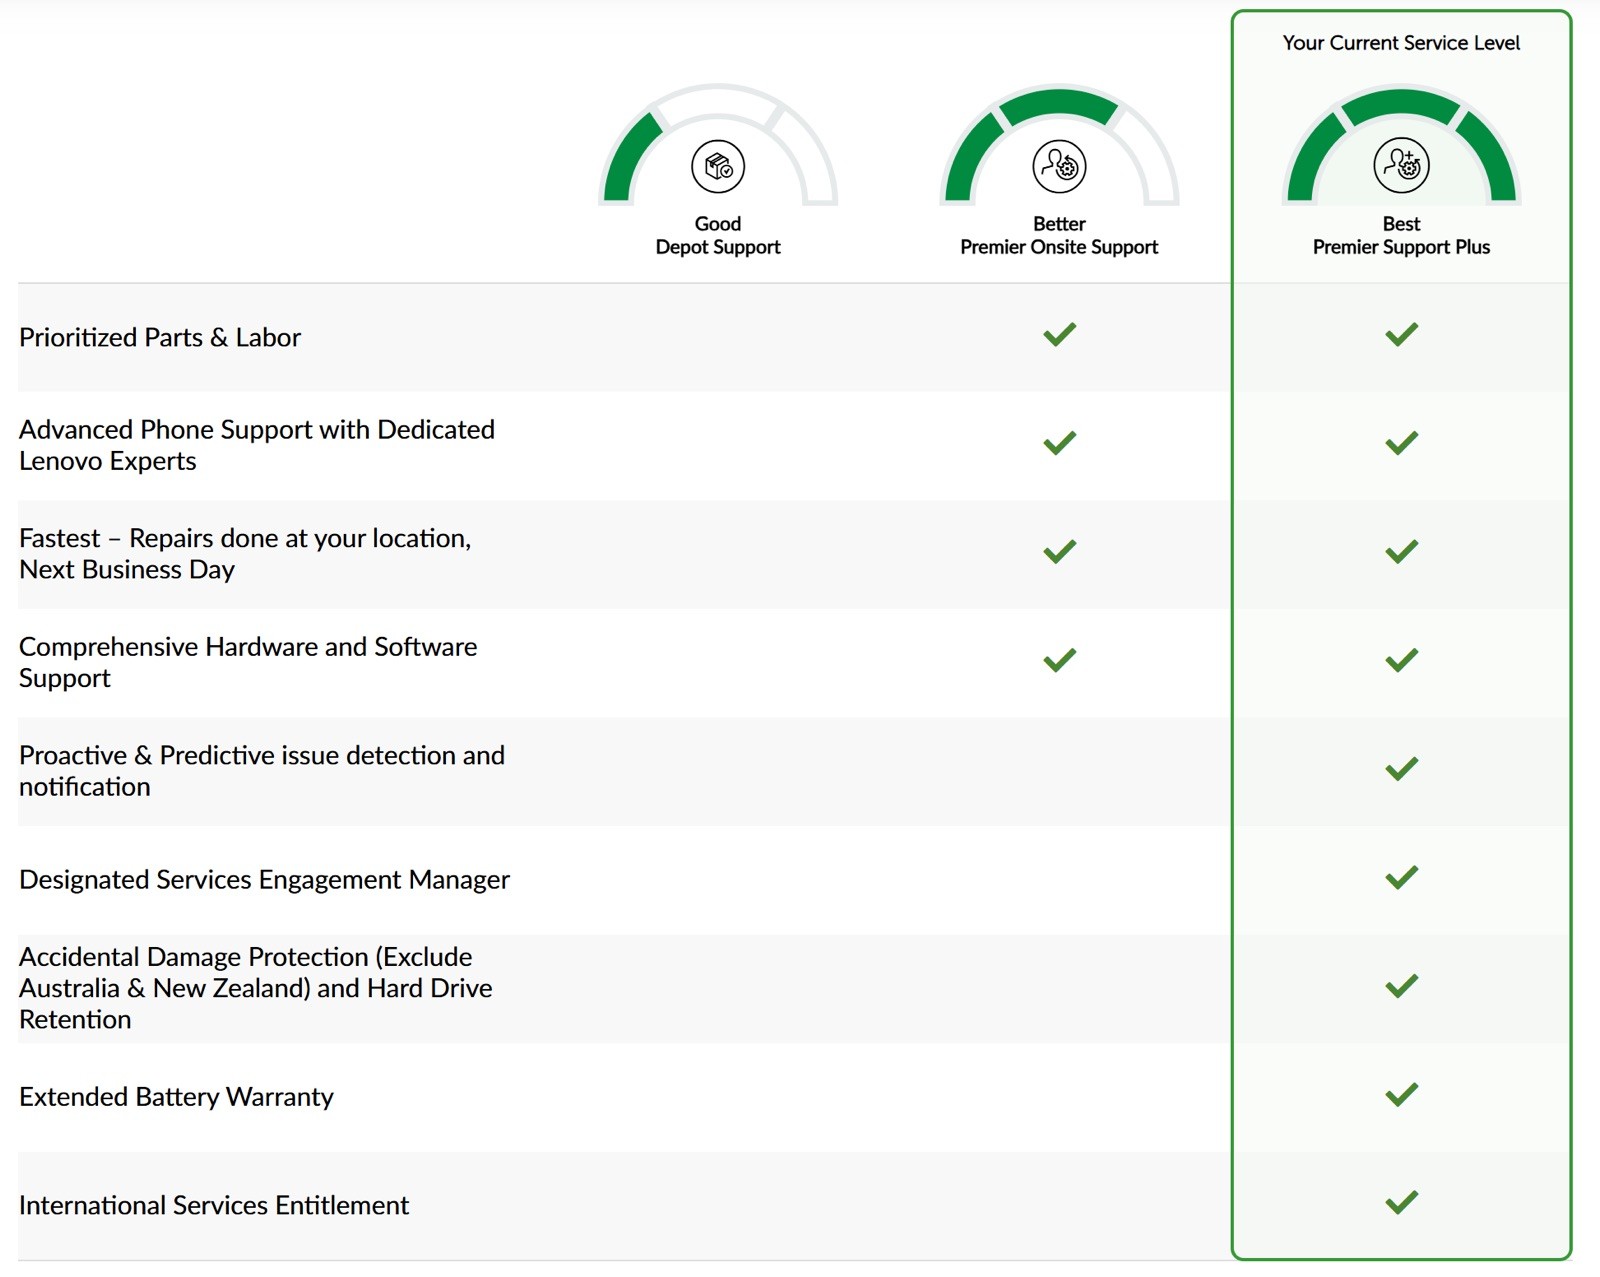Image resolution: width=1600 pixels, height=1277 pixels.
Task: Click 'Proactive & Predictive issue detection' text
Action: click(262, 771)
